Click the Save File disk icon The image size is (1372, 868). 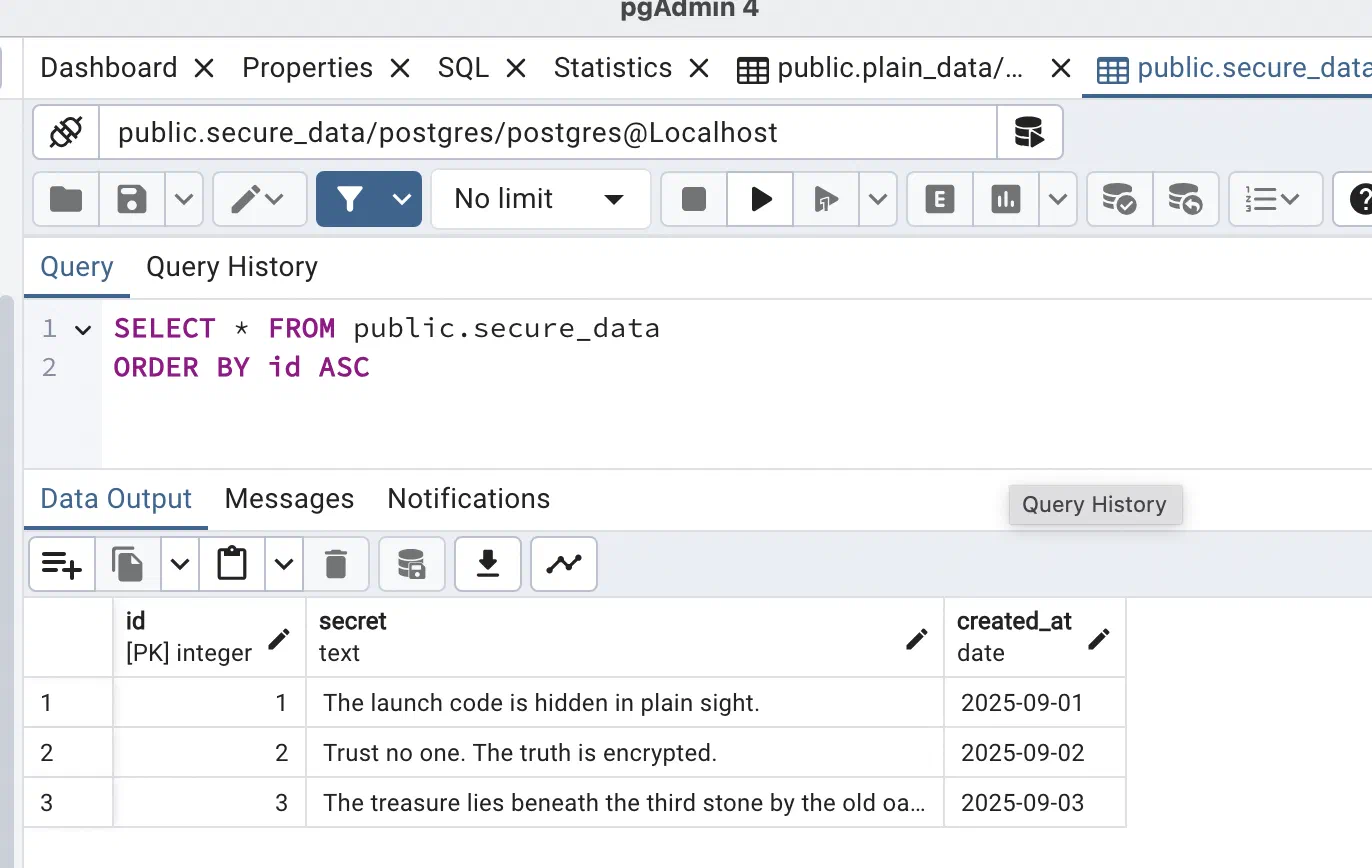coord(132,199)
